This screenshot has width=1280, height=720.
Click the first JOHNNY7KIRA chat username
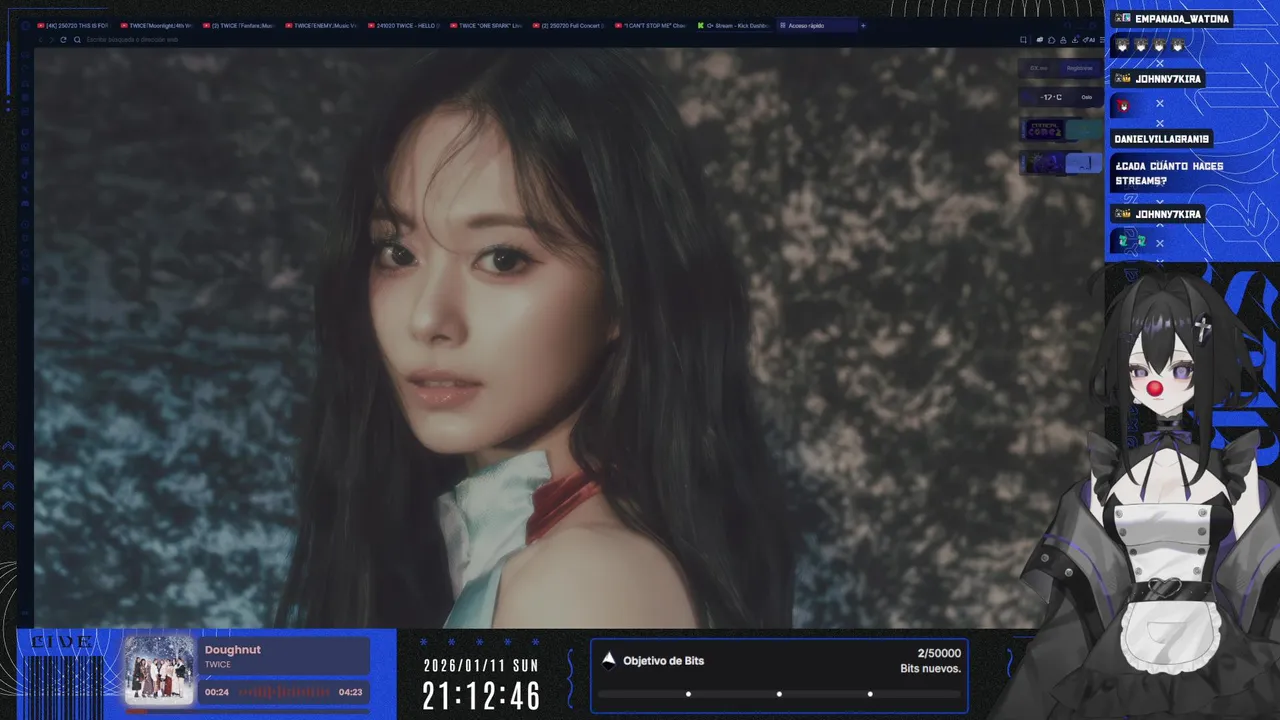(x=1168, y=79)
